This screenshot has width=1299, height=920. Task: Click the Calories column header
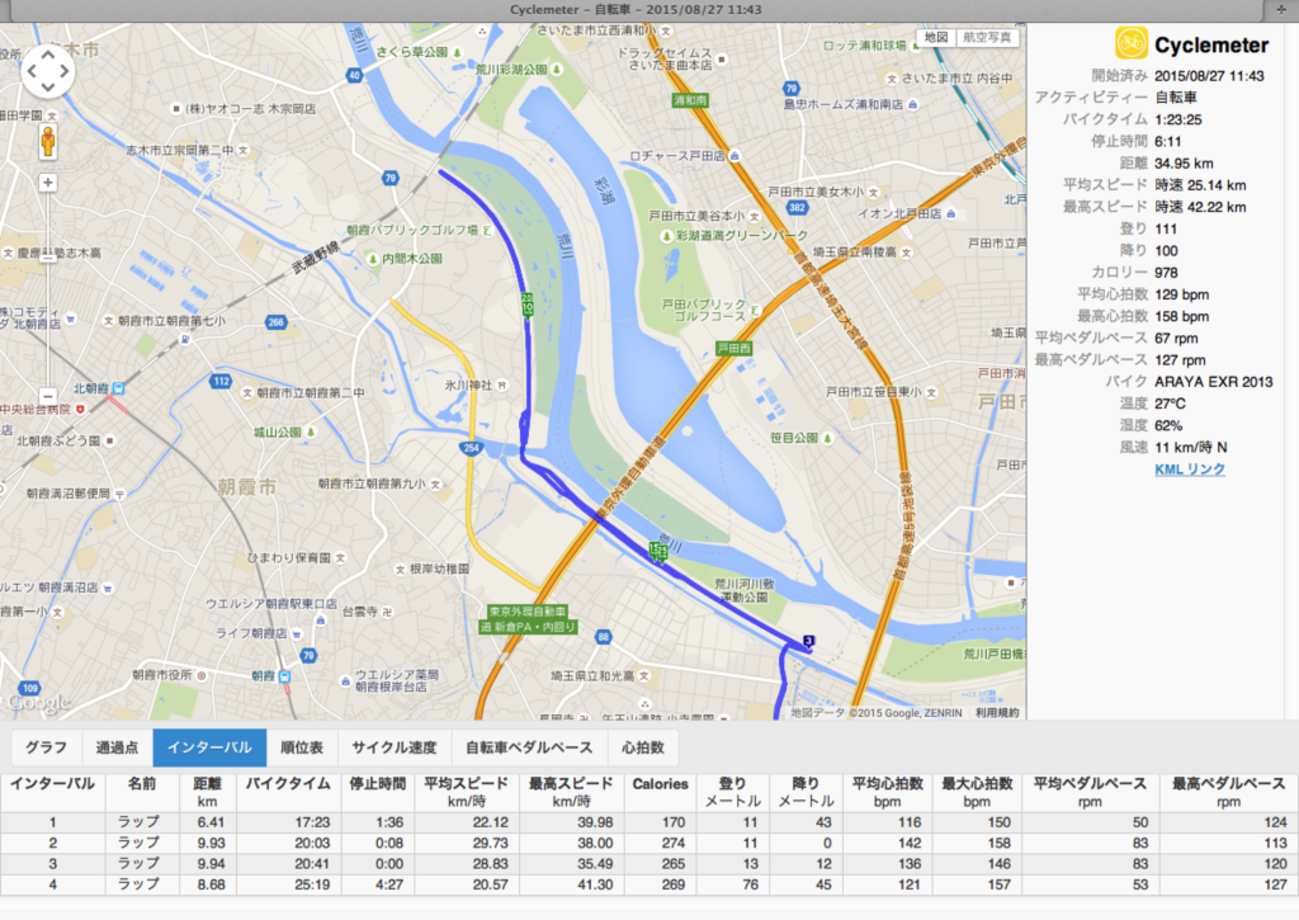pos(660,792)
